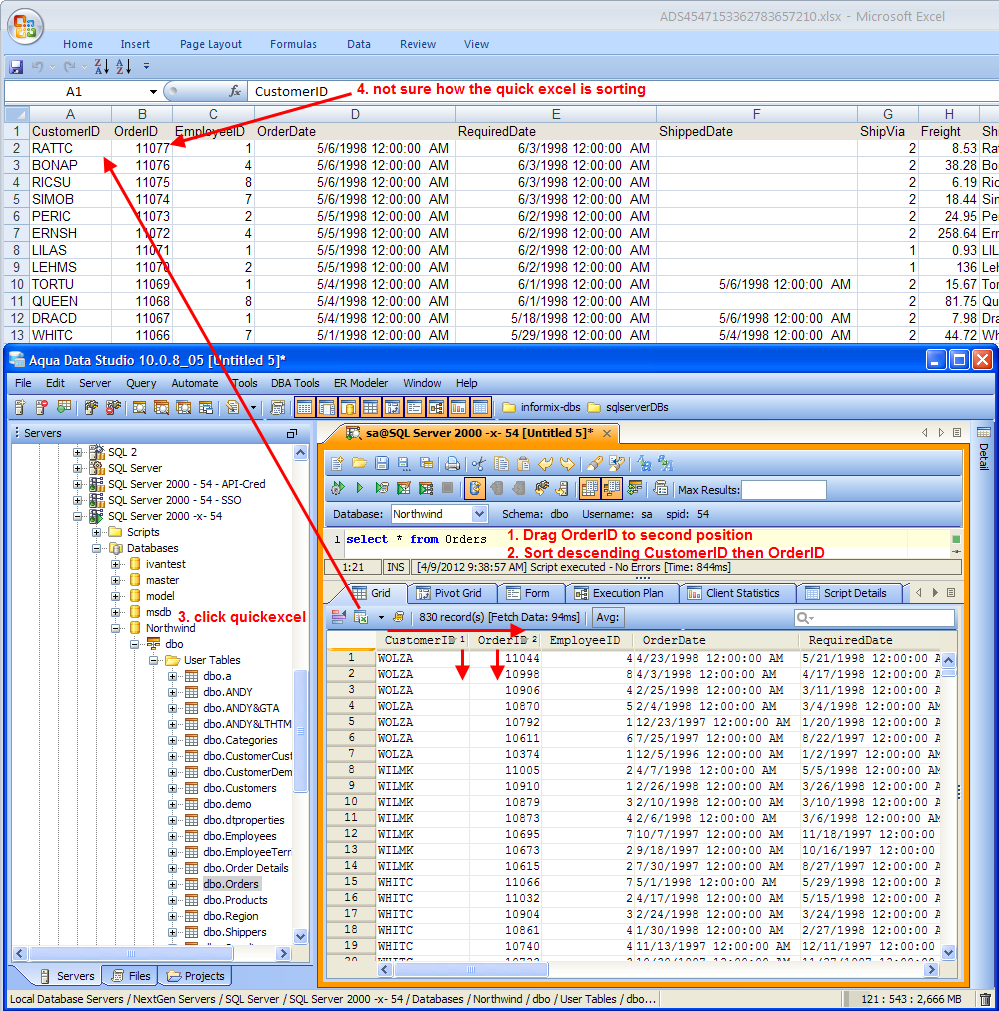Viewport: 999px width, 1011px height.
Task: Click the Execute Explain icon
Action: pos(426,489)
